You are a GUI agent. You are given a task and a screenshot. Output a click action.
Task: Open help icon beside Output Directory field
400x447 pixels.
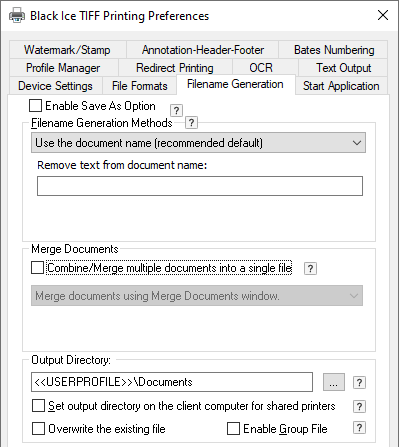(x=359, y=382)
